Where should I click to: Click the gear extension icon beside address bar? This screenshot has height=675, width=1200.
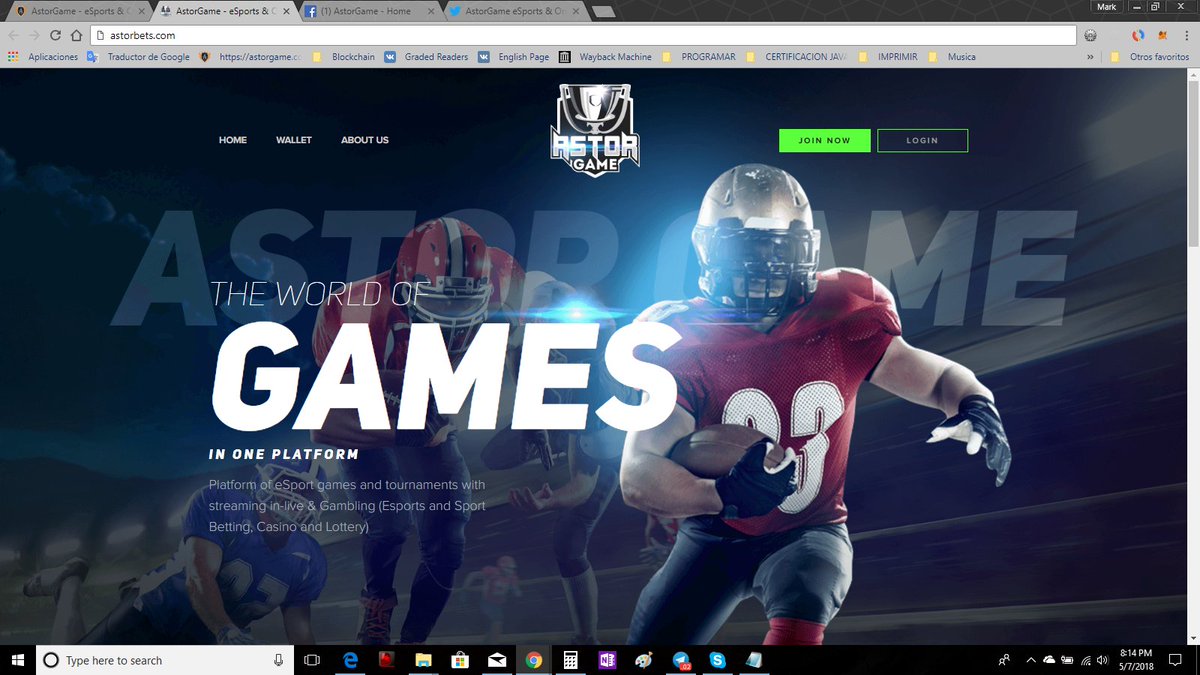(1090, 35)
